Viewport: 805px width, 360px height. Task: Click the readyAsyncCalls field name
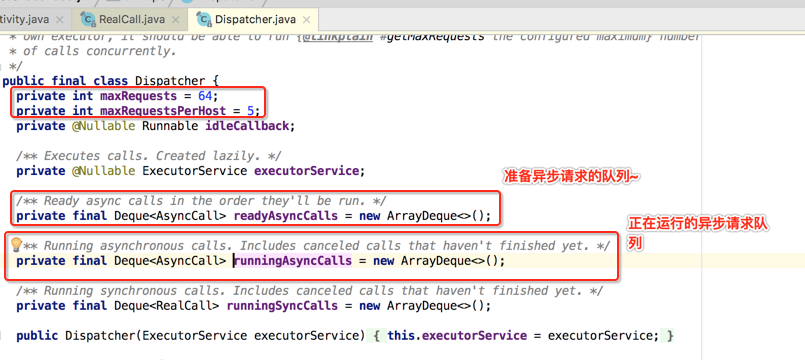tap(285, 216)
